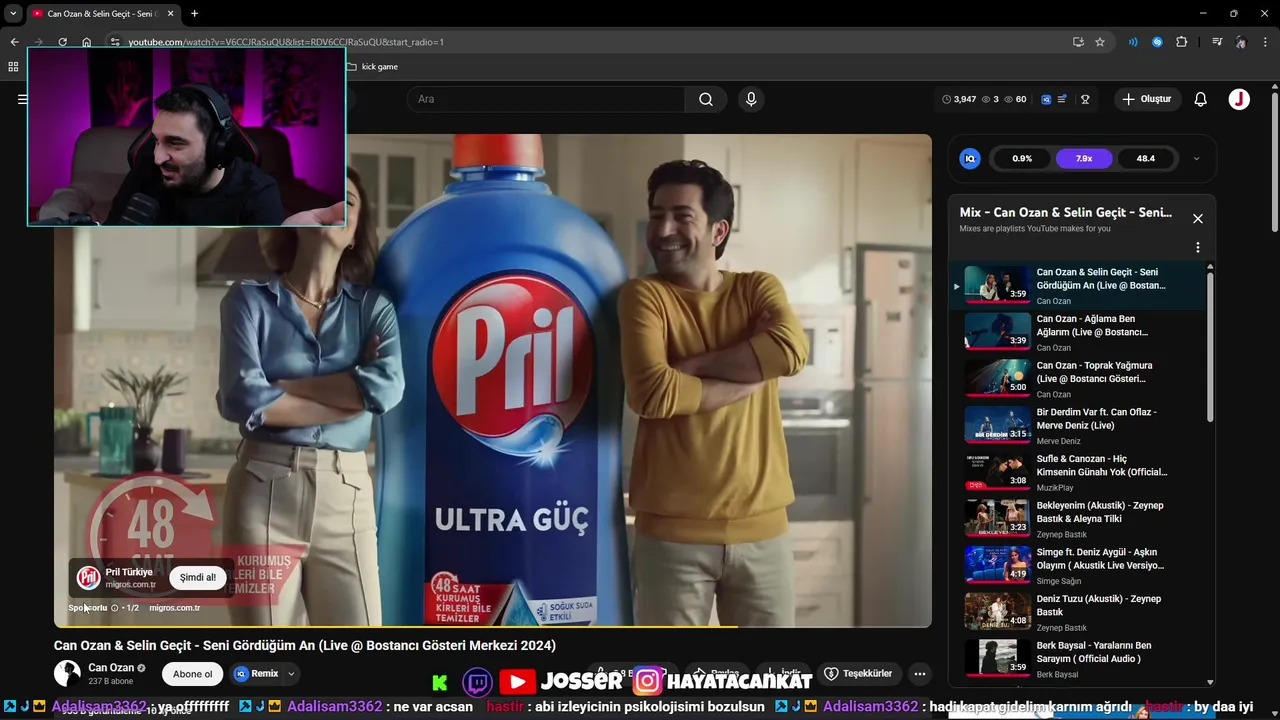The image size is (1280, 720).
Task: Play Sufle & Canozan - Hiç Kimsenin Günahı Yok
Action: [1080, 473]
